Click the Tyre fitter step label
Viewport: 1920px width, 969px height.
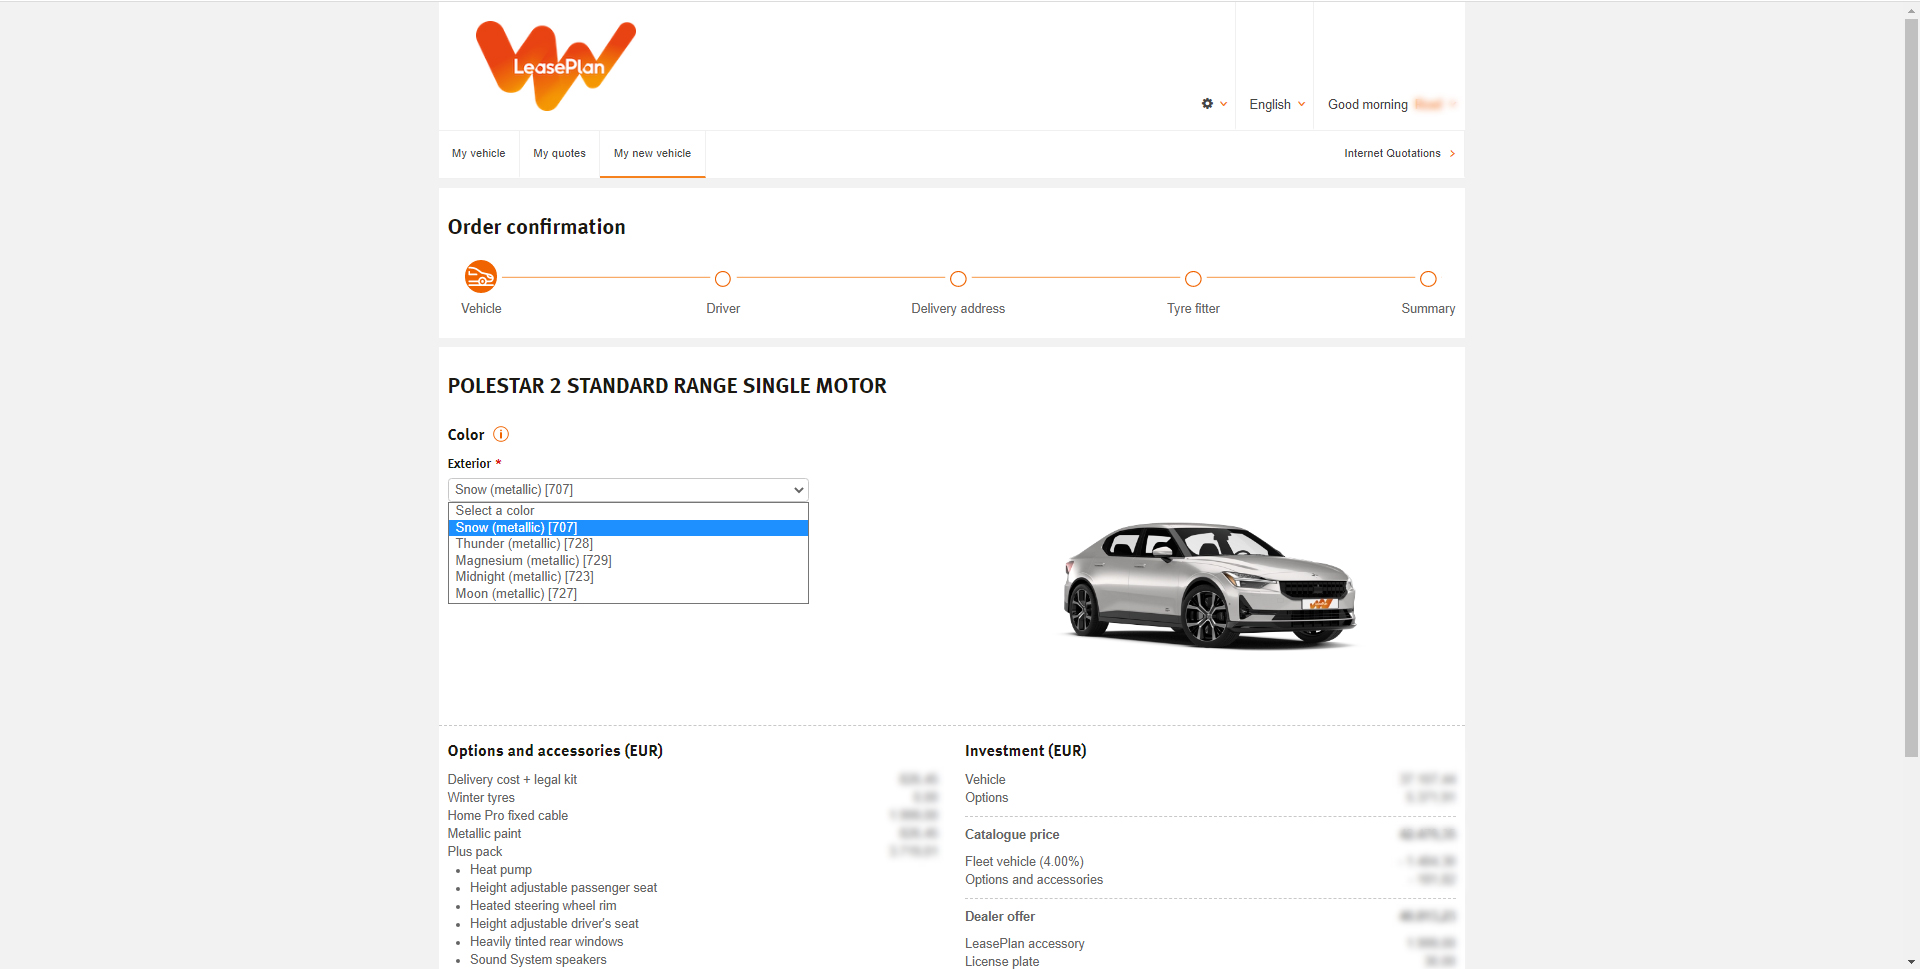[1193, 309]
